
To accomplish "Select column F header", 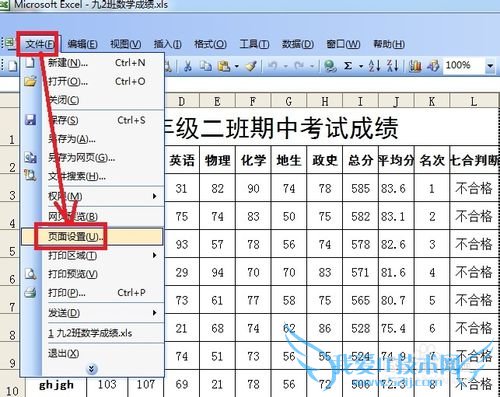I will point(253,101).
